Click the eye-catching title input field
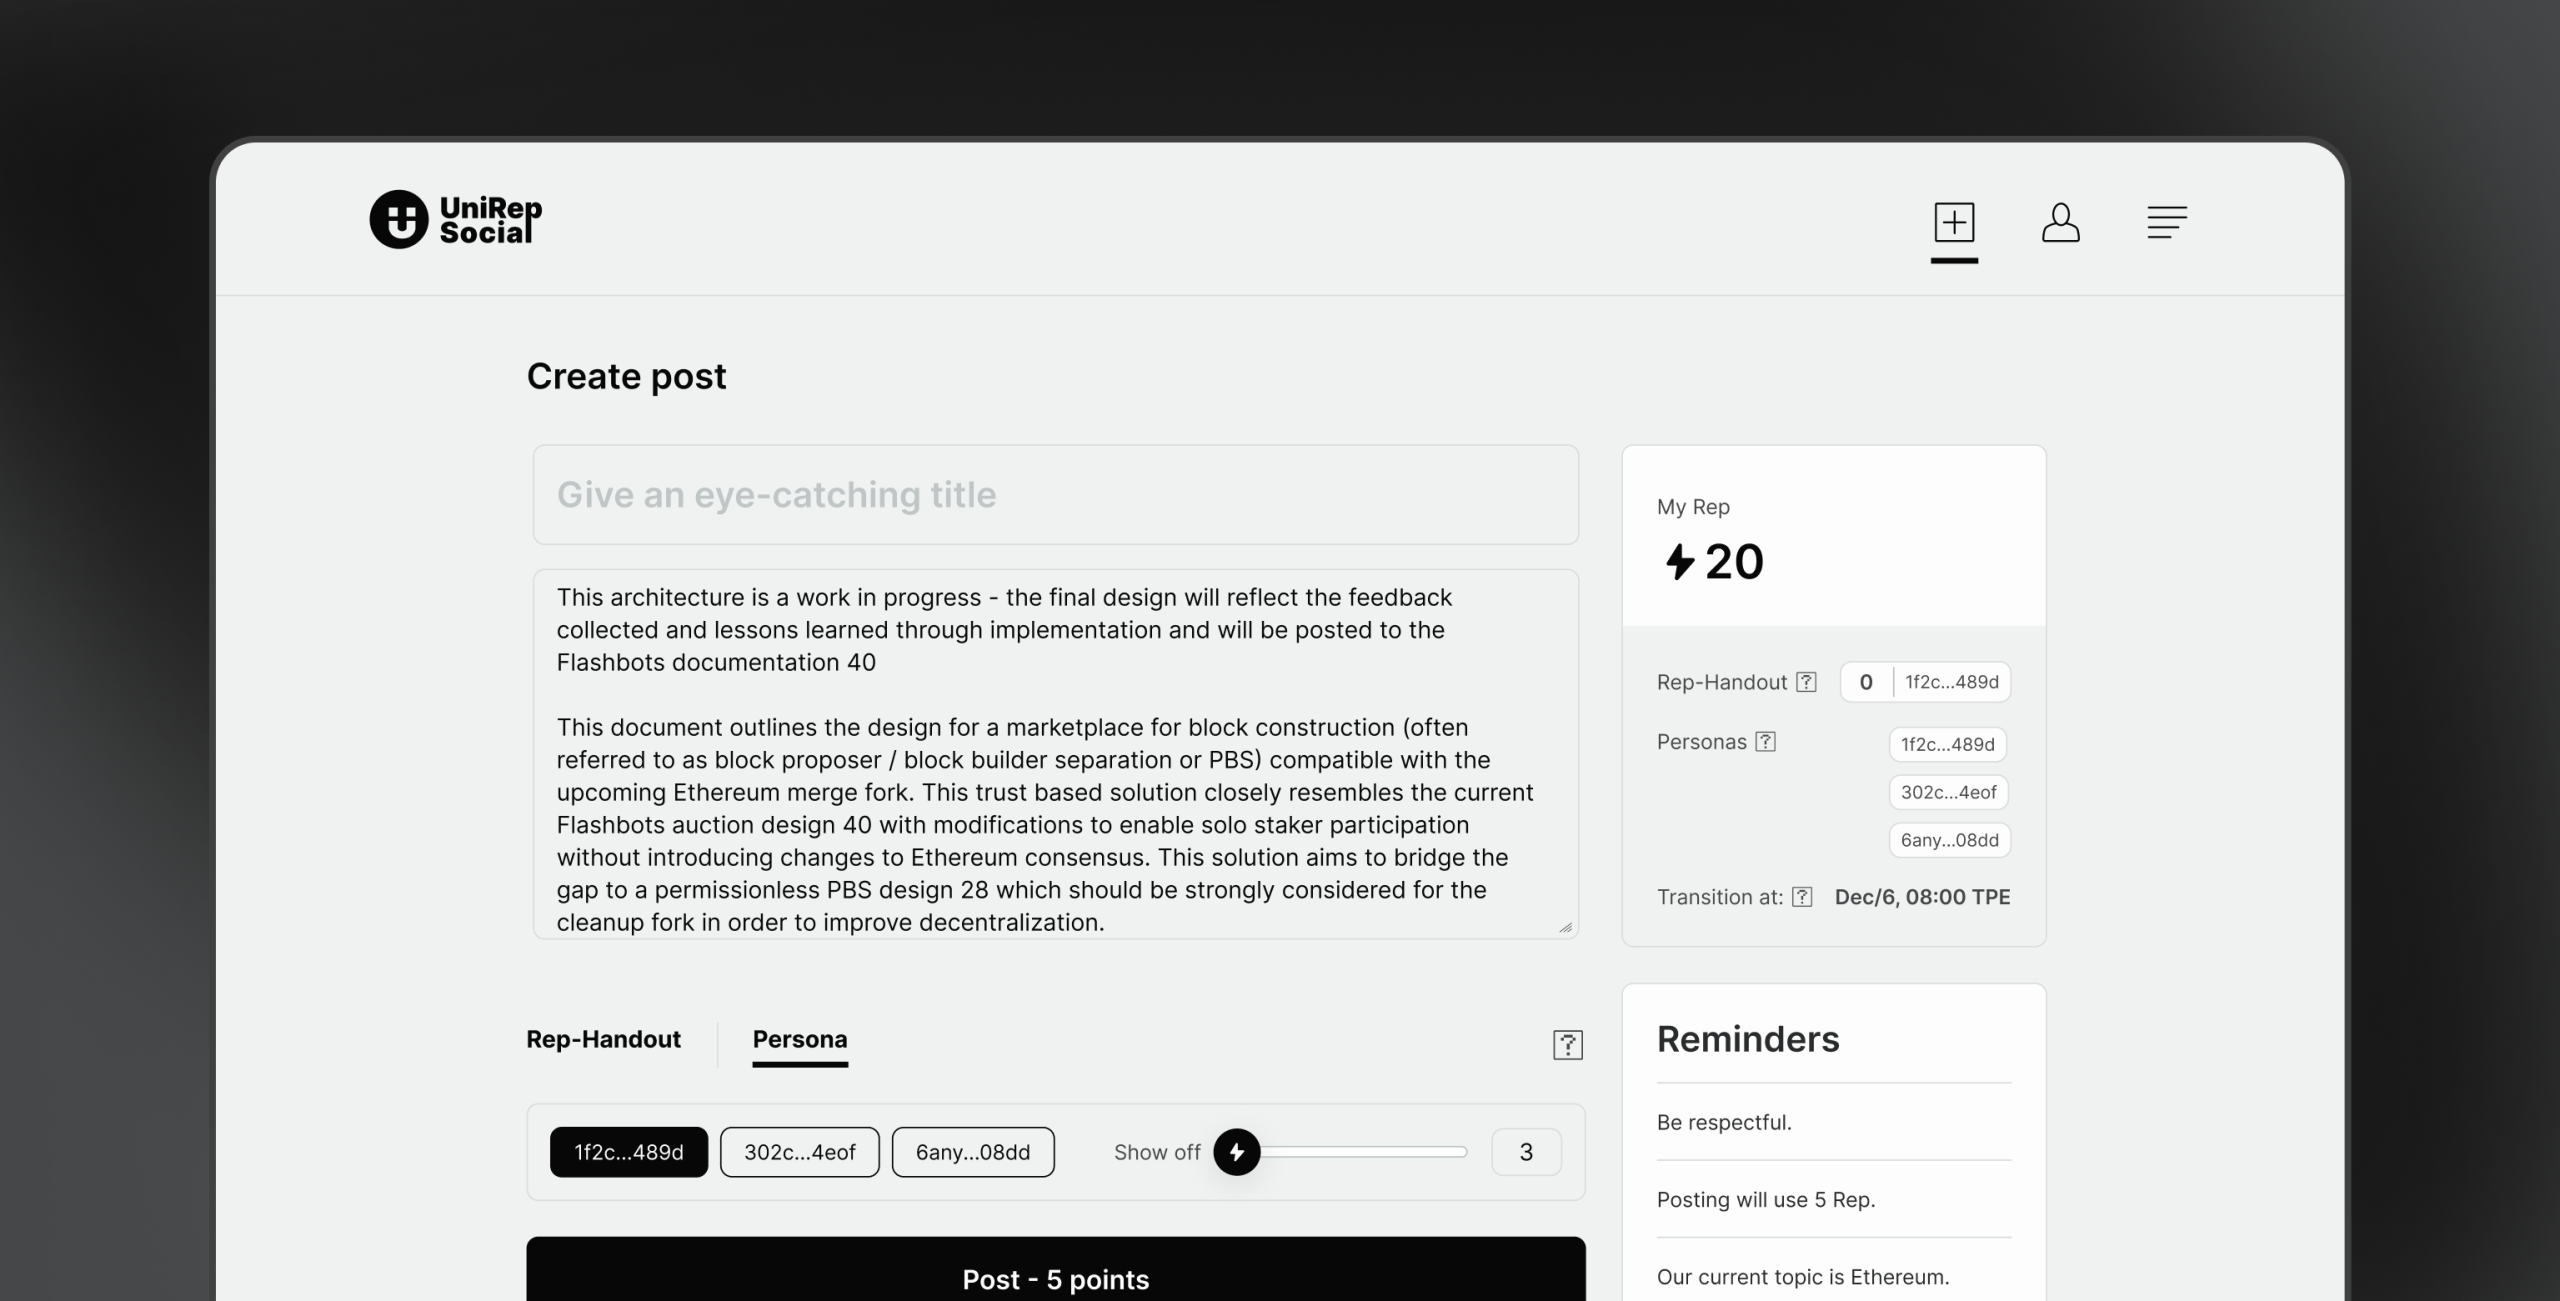Image resolution: width=2560 pixels, height=1301 pixels. click(1055, 495)
